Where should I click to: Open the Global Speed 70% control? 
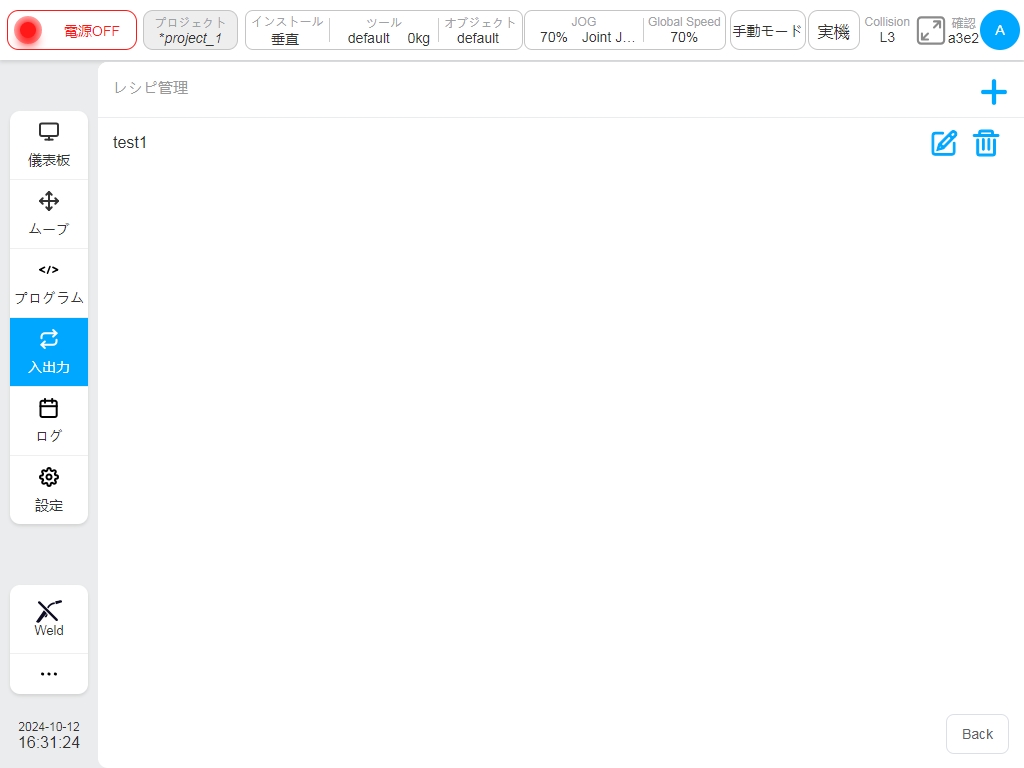pos(684,30)
